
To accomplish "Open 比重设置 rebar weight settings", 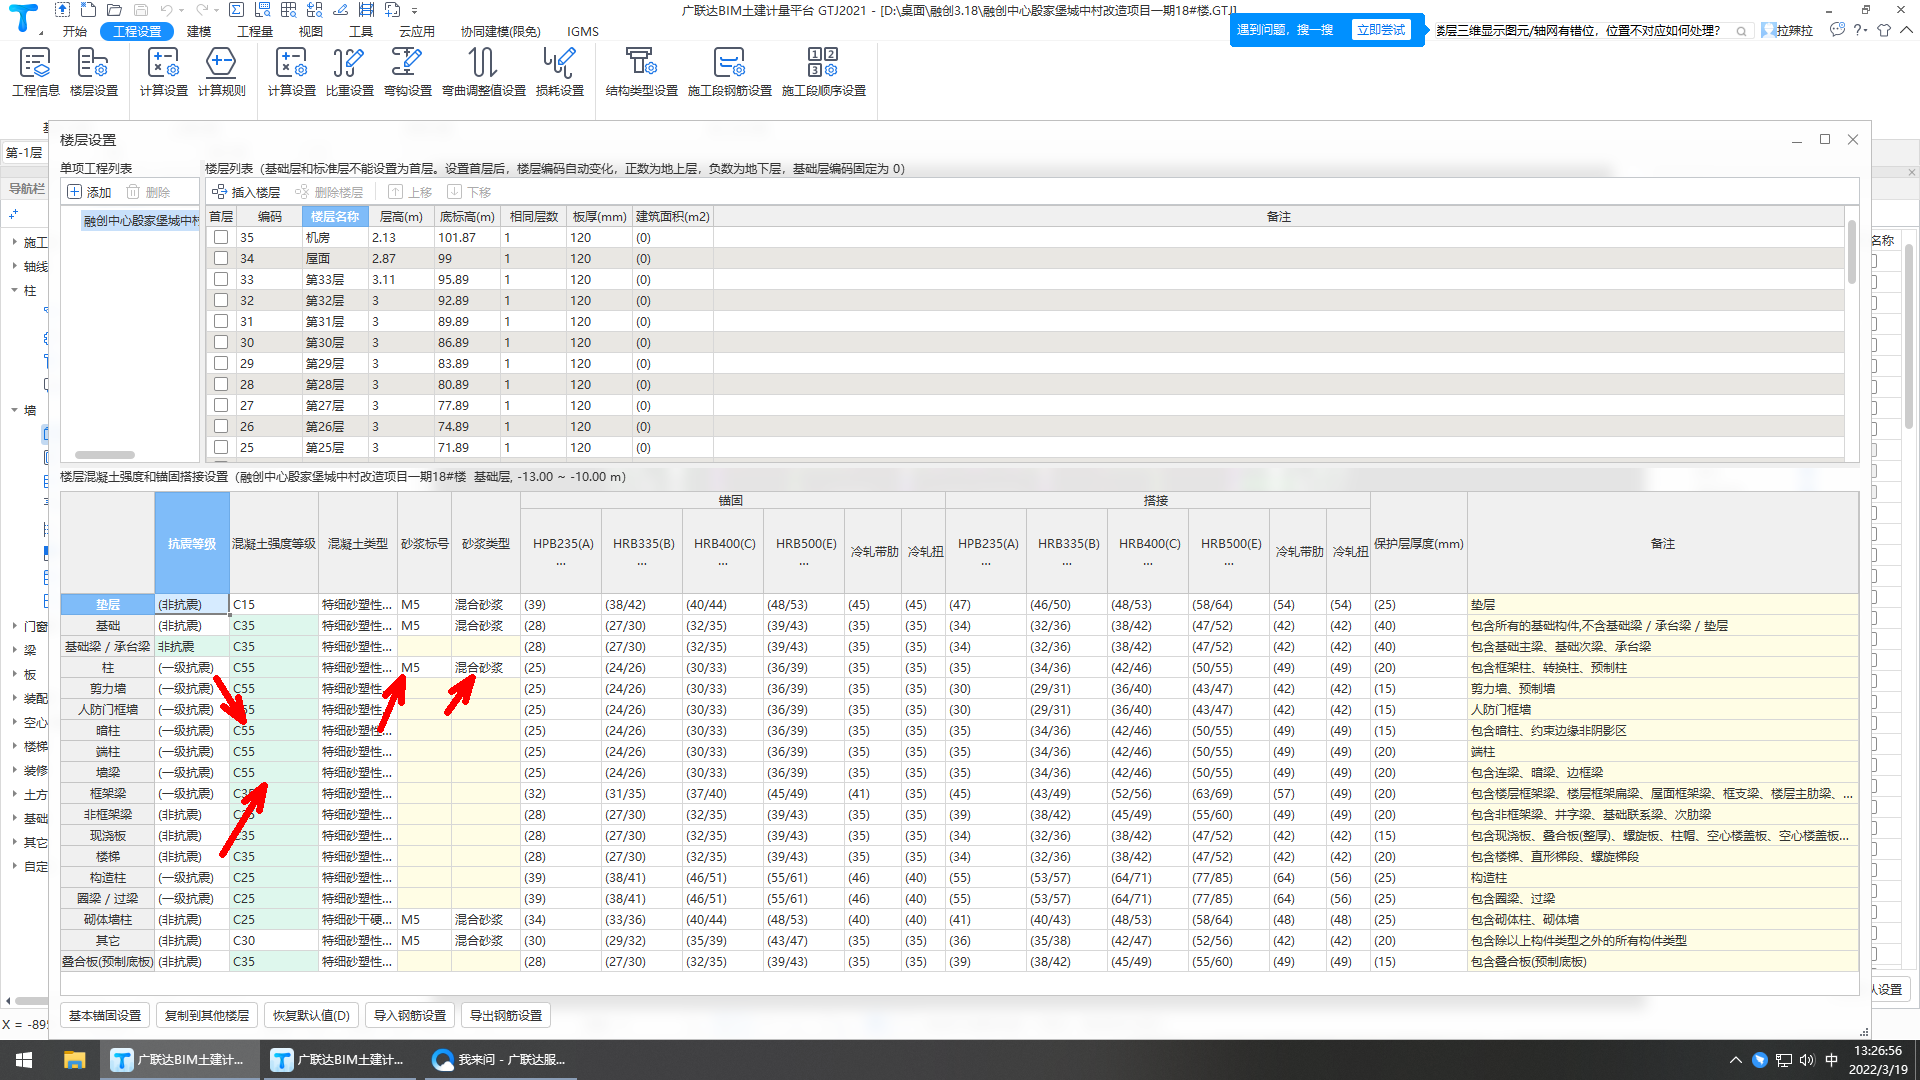I will [x=349, y=72].
